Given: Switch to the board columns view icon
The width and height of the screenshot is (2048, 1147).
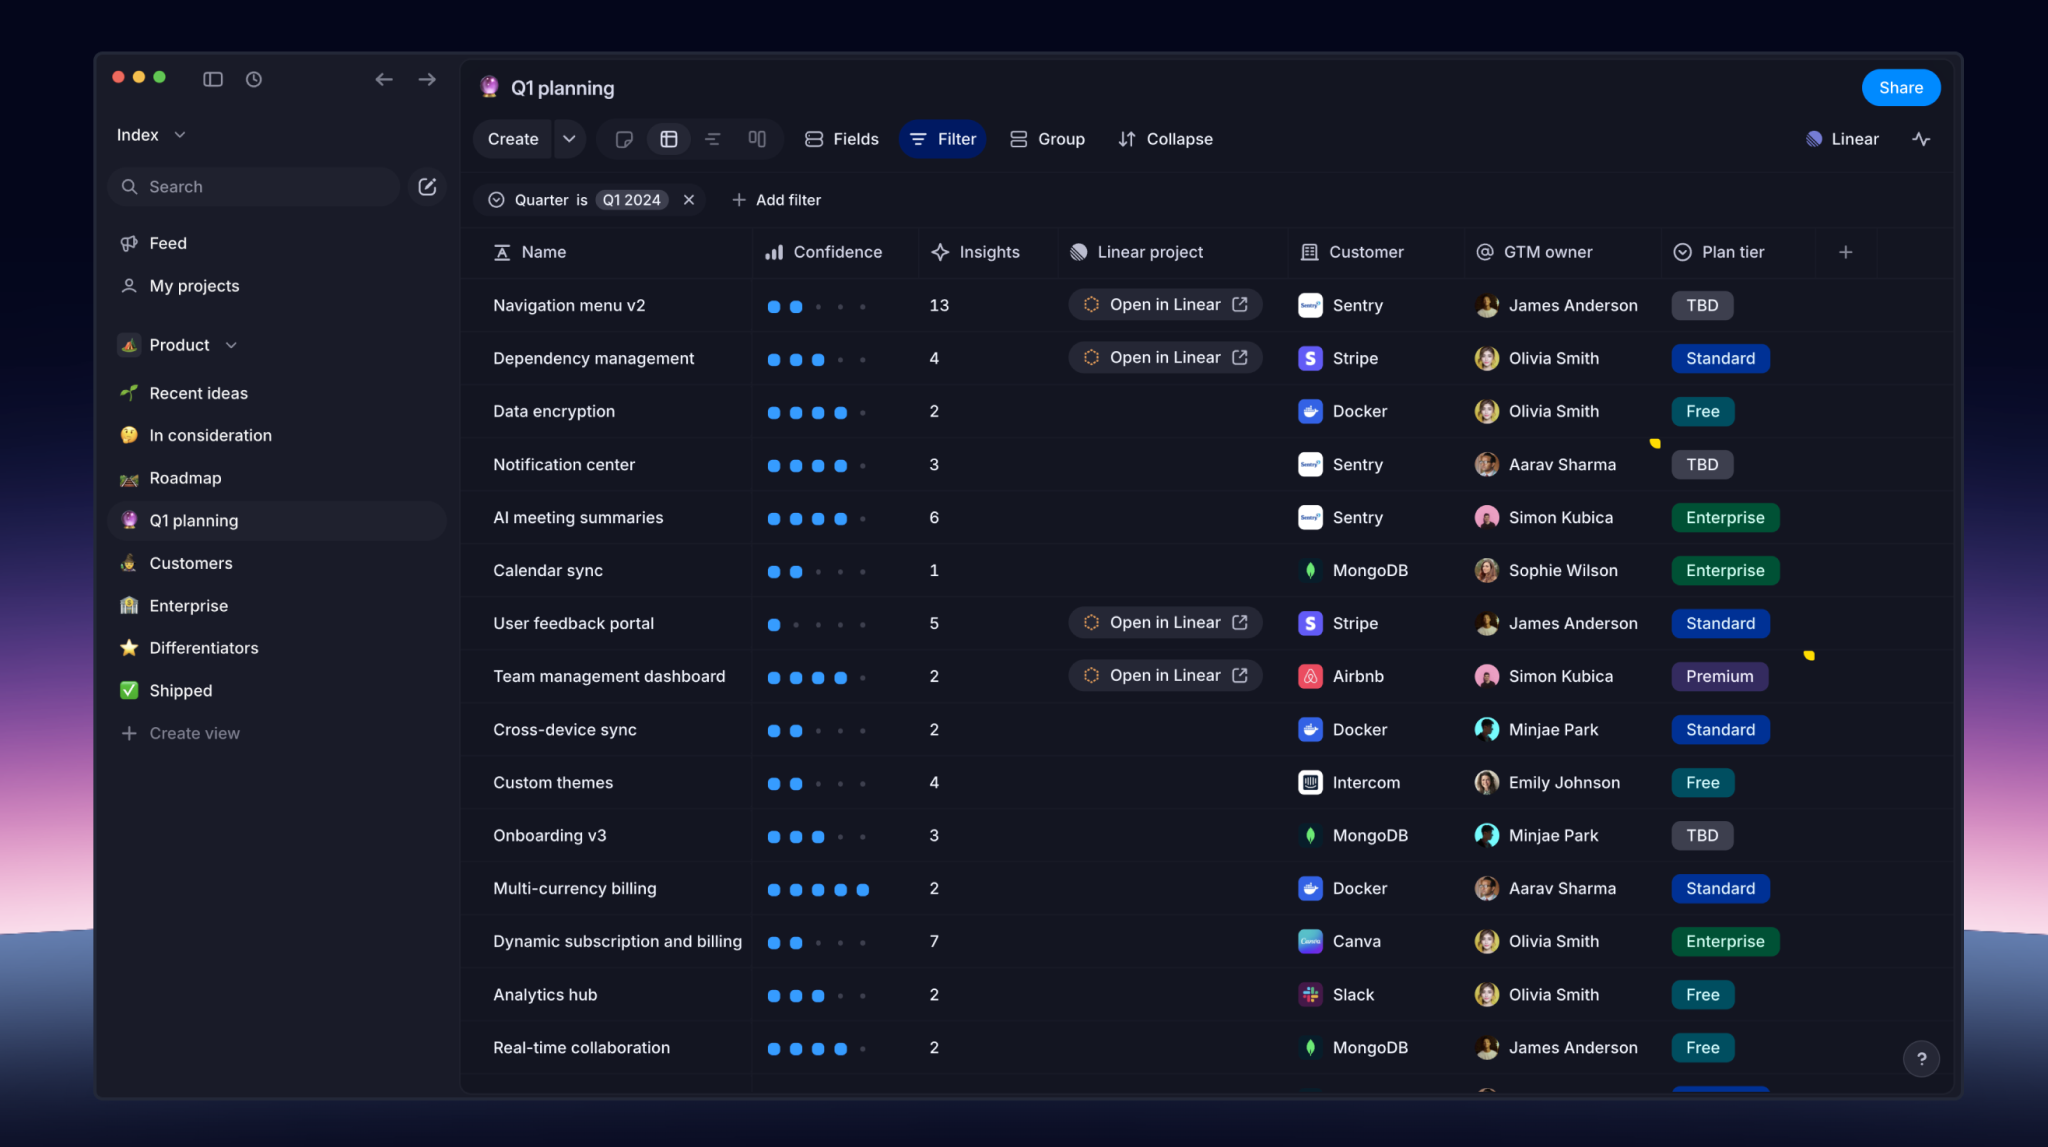Looking at the screenshot, I should coord(757,139).
